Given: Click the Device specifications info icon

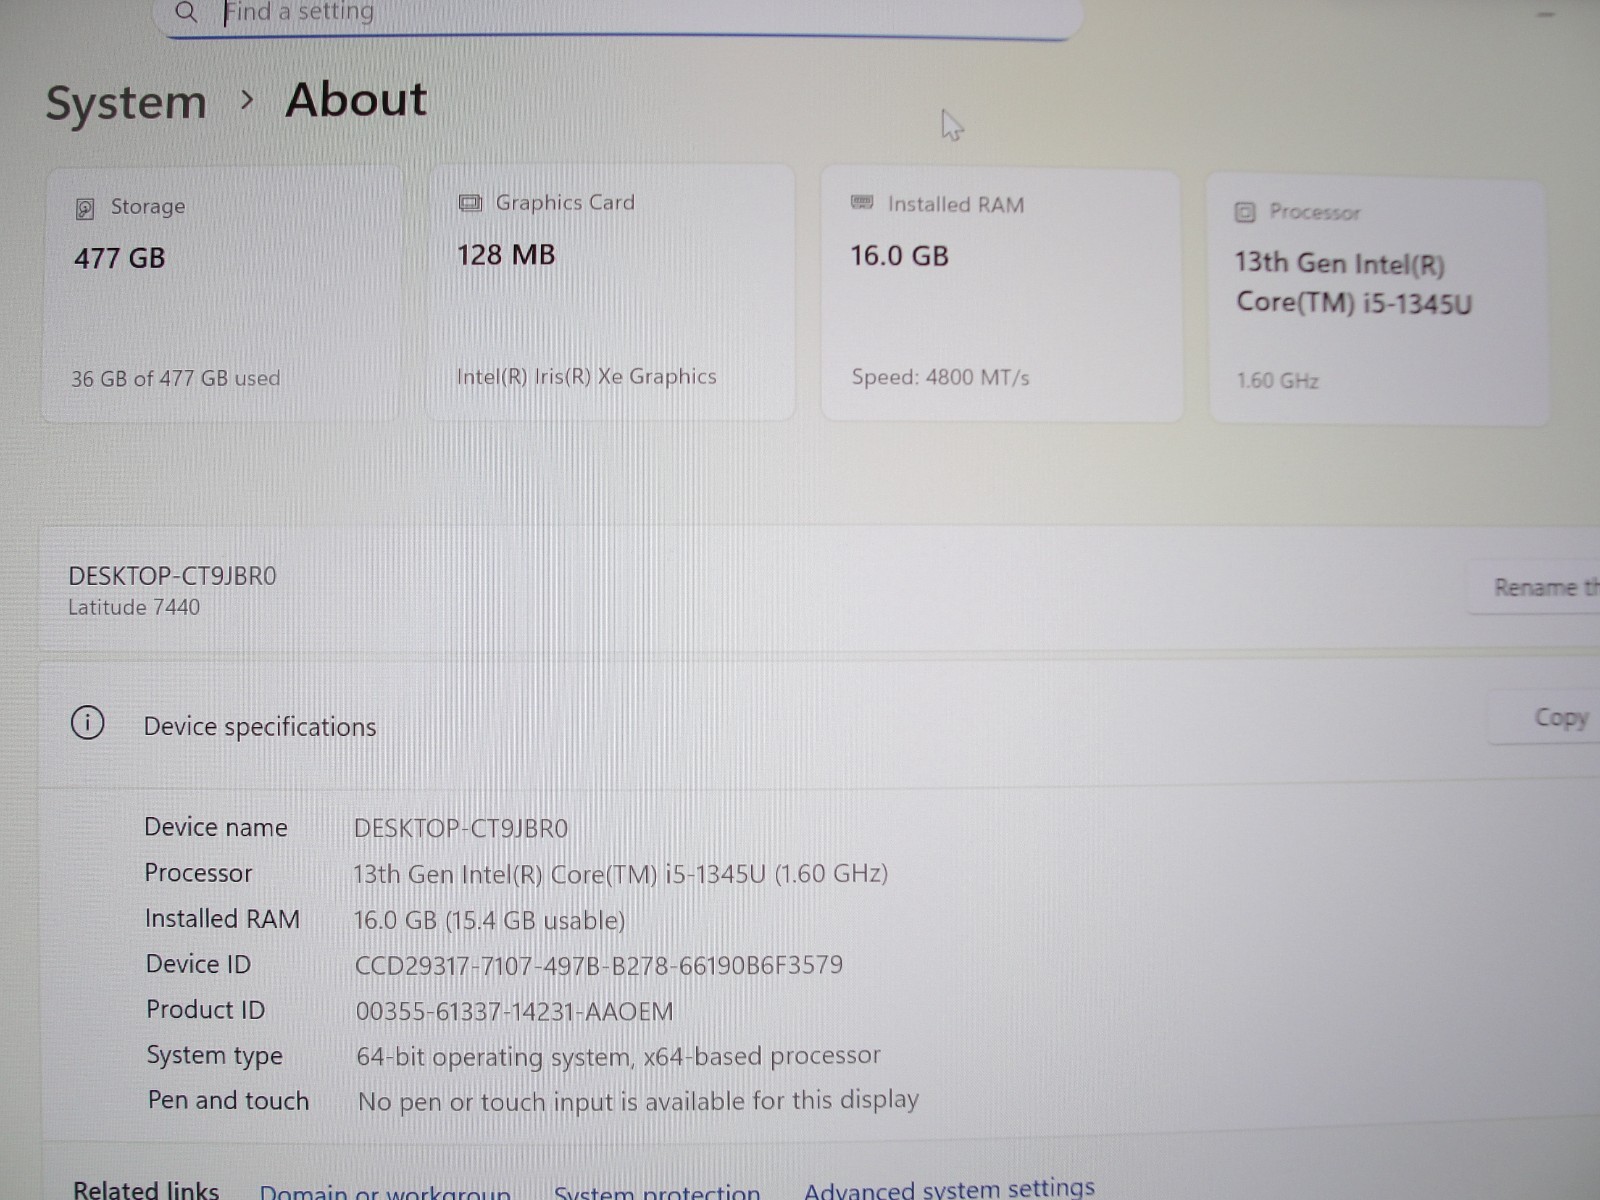Looking at the screenshot, I should [88, 722].
